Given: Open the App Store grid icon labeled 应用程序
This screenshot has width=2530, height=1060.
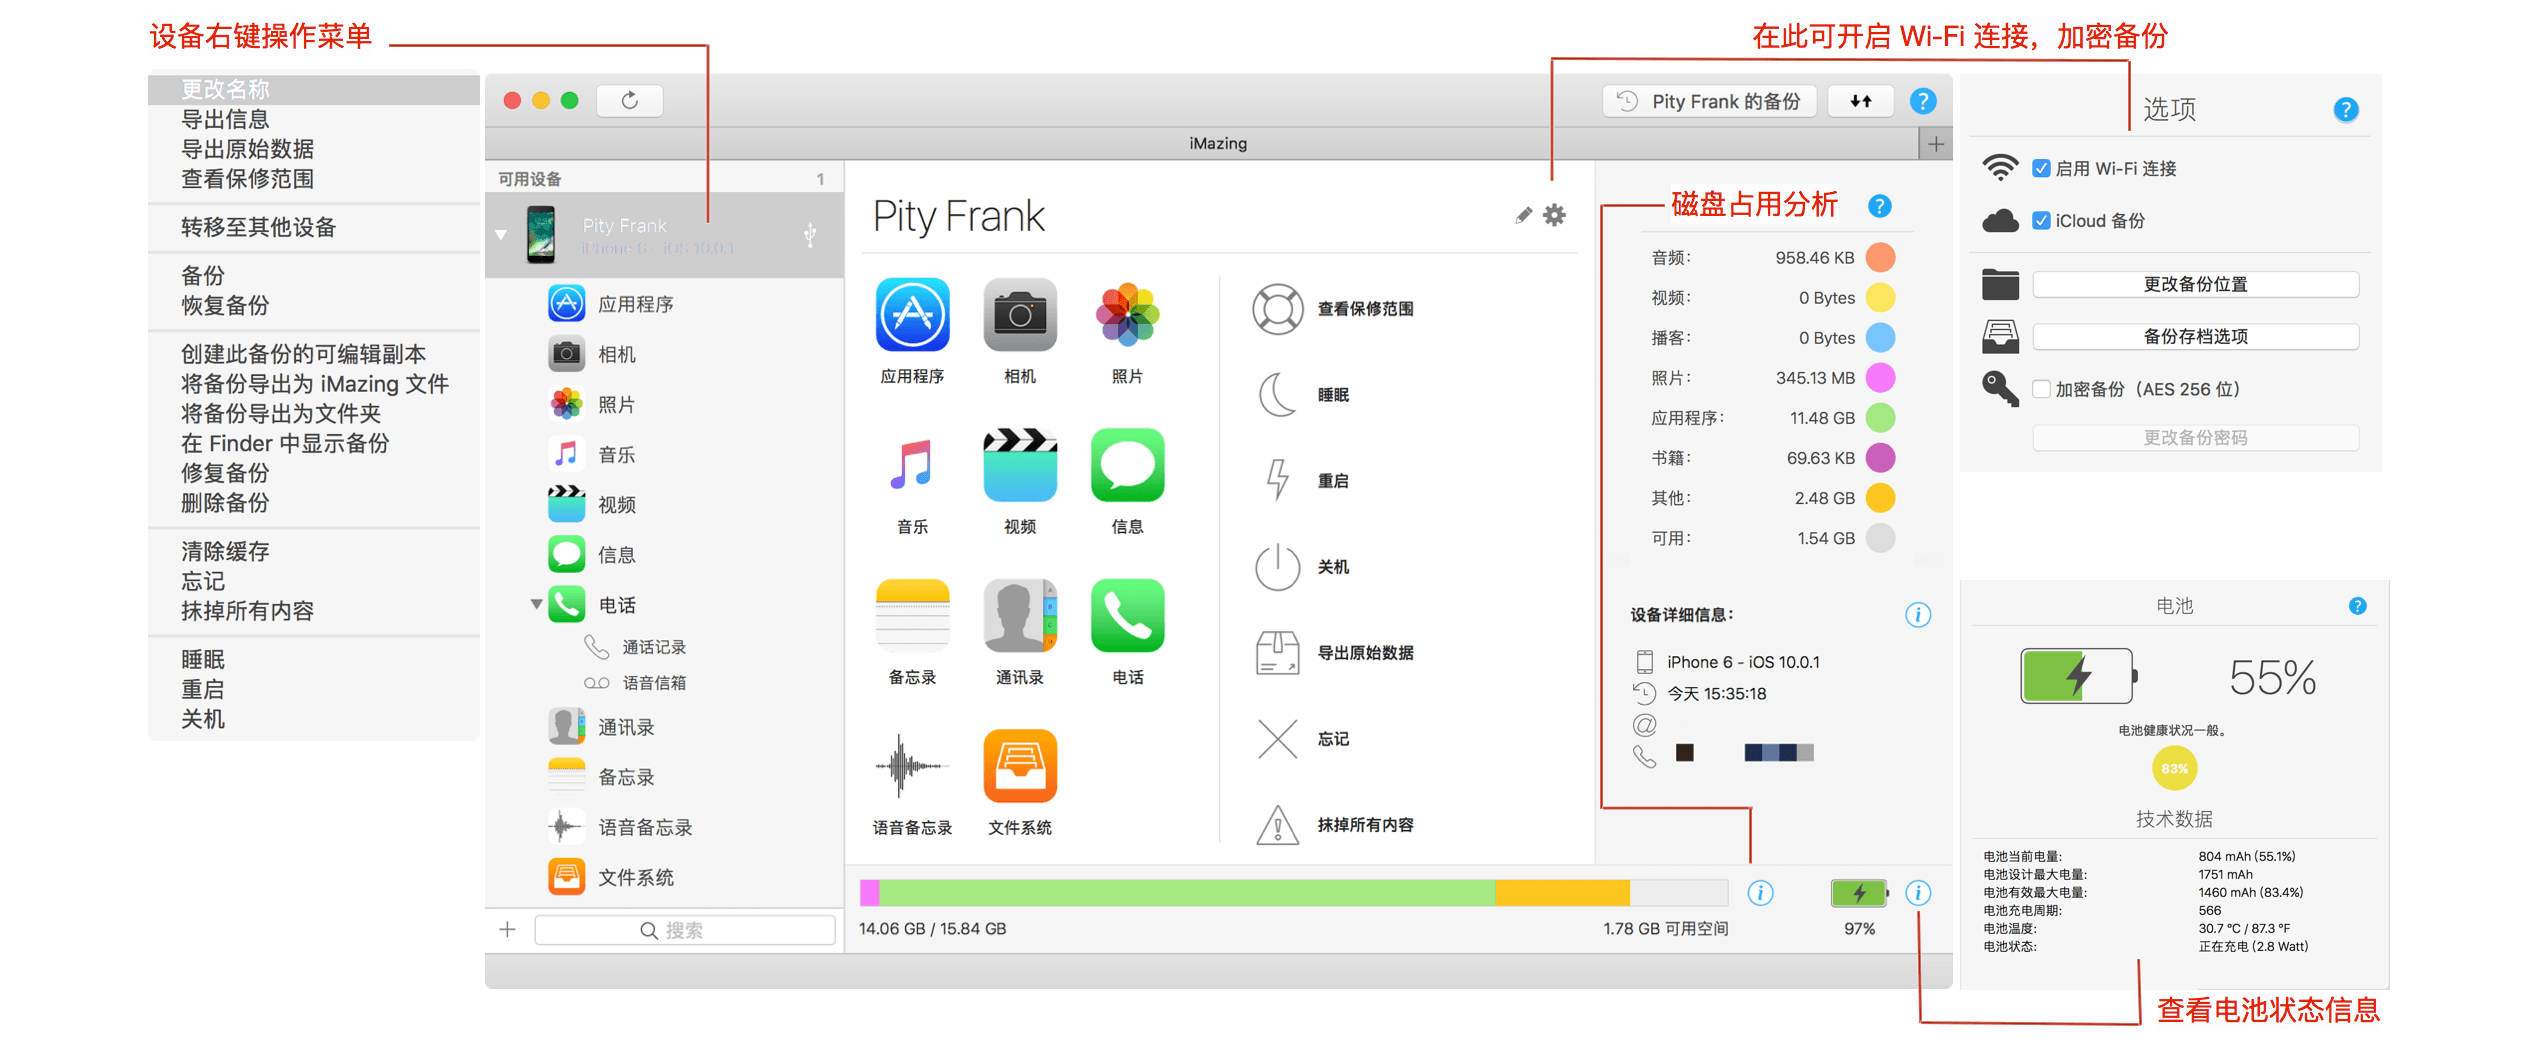Looking at the screenshot, I should point(912,315).
